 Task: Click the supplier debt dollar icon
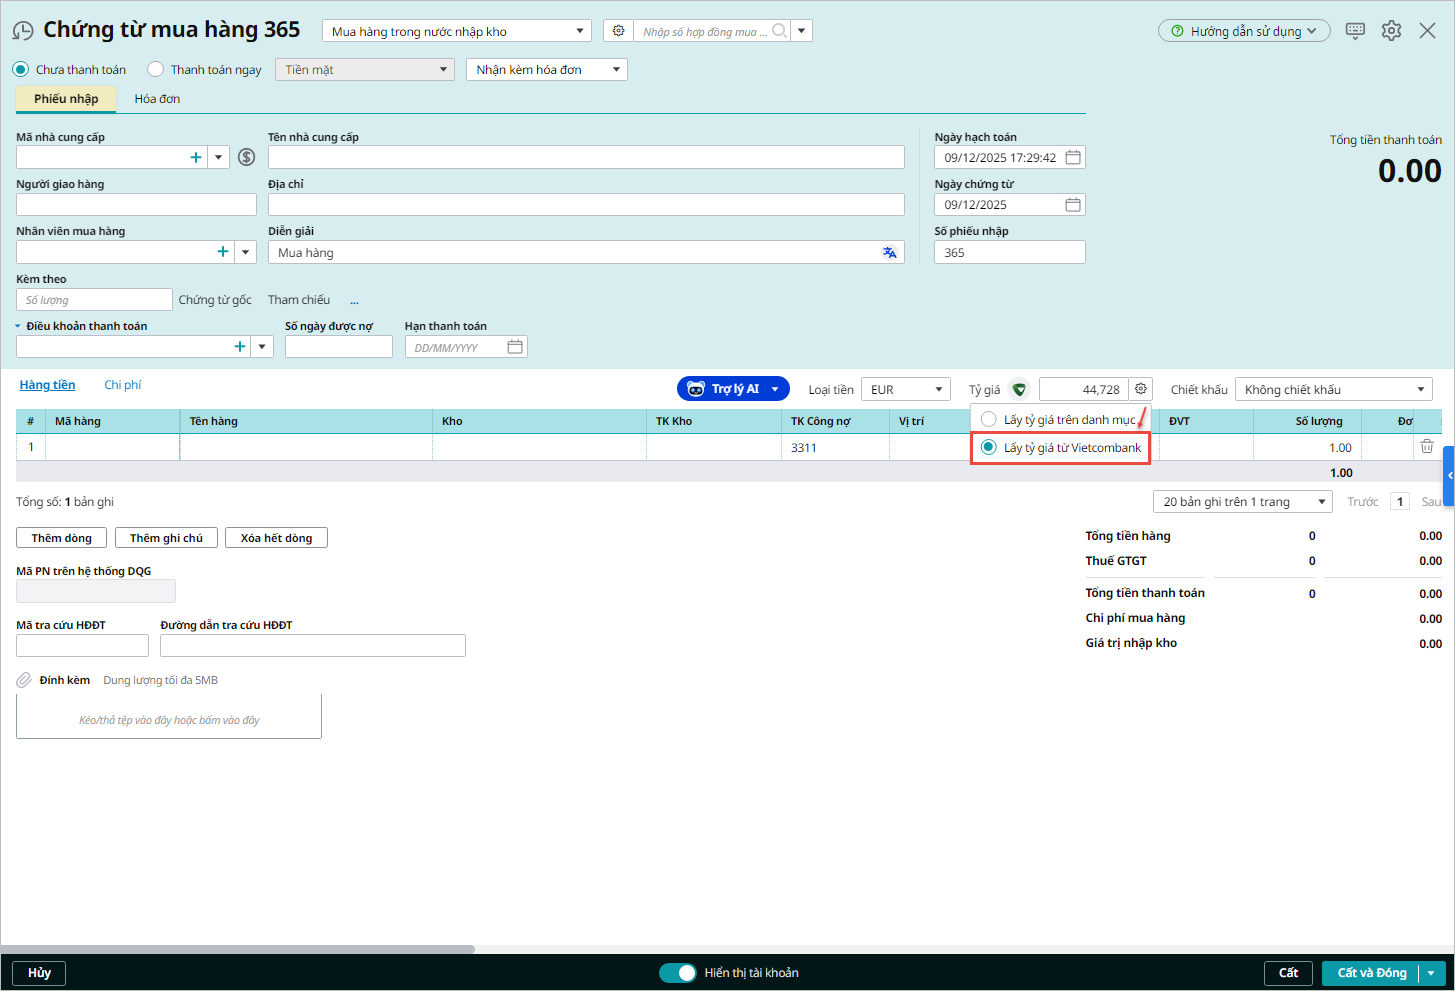(x=246, y=157)
